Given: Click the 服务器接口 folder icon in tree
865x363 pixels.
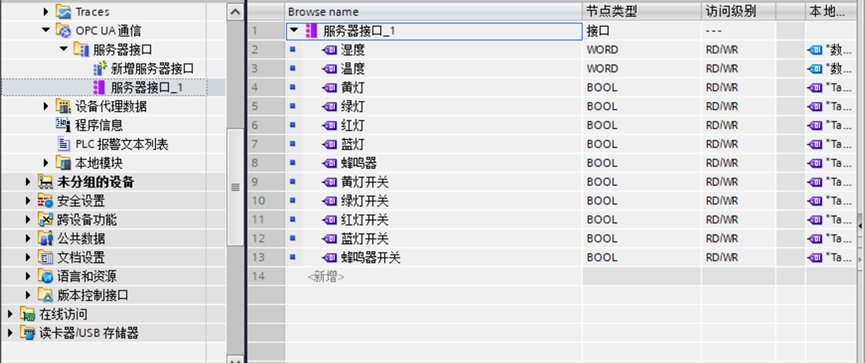Looking at the screenshot, I should click(81, 50).
